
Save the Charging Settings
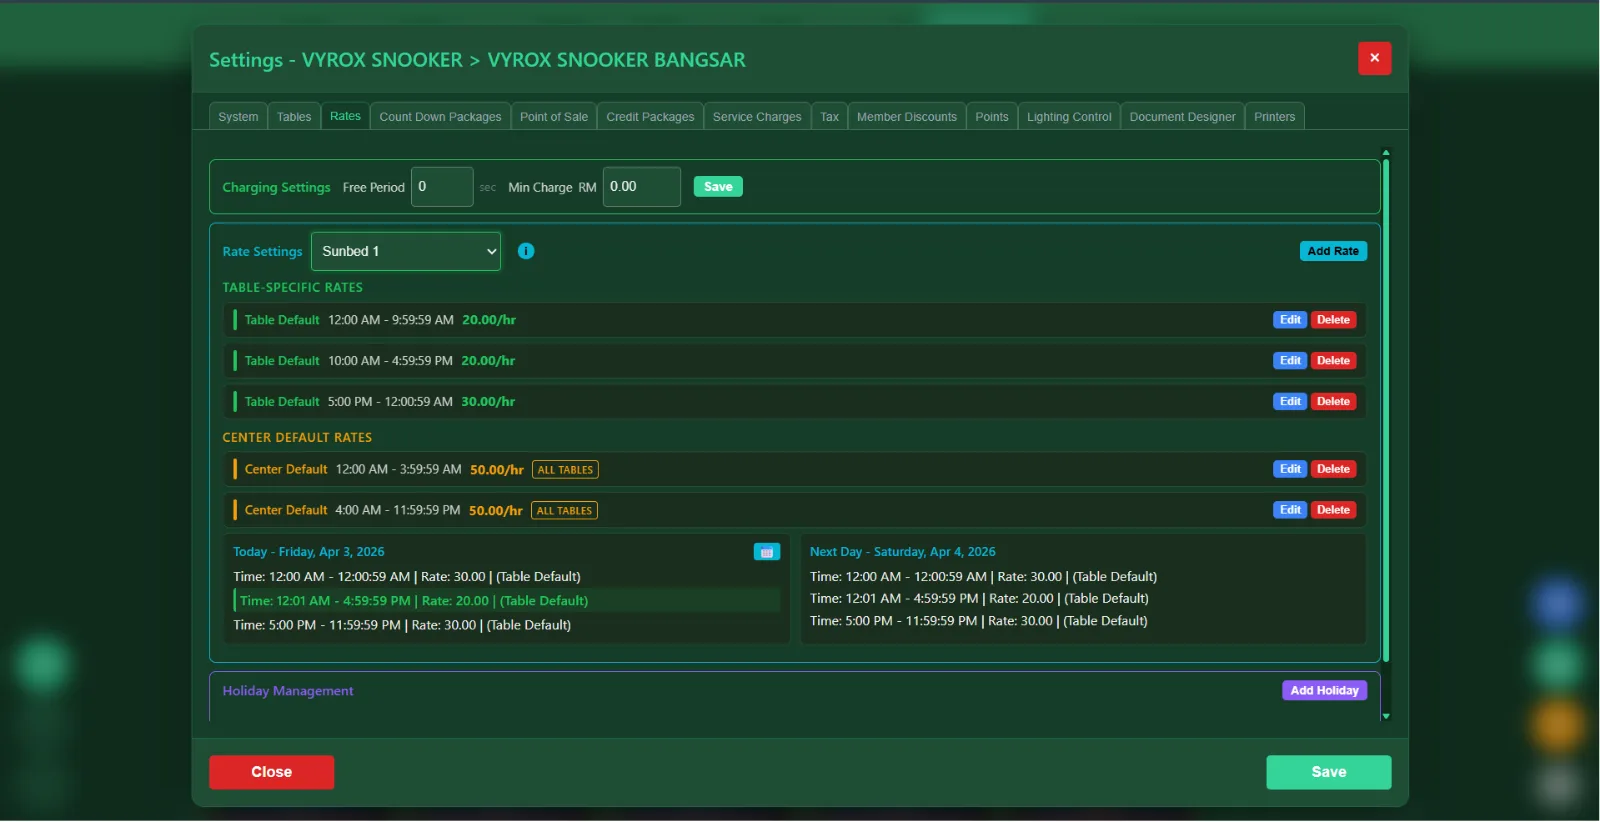pos(718,187)
